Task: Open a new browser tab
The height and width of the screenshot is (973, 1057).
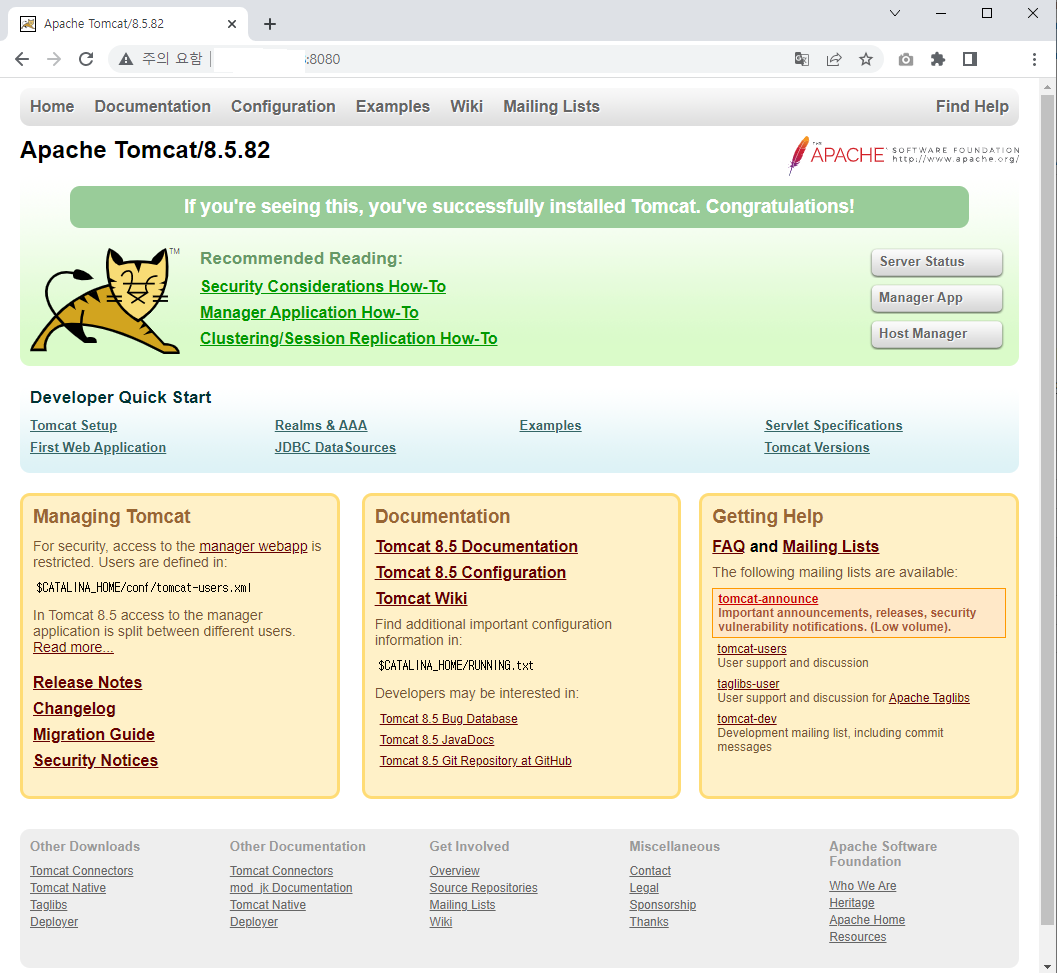Action: tap(270, 24)
